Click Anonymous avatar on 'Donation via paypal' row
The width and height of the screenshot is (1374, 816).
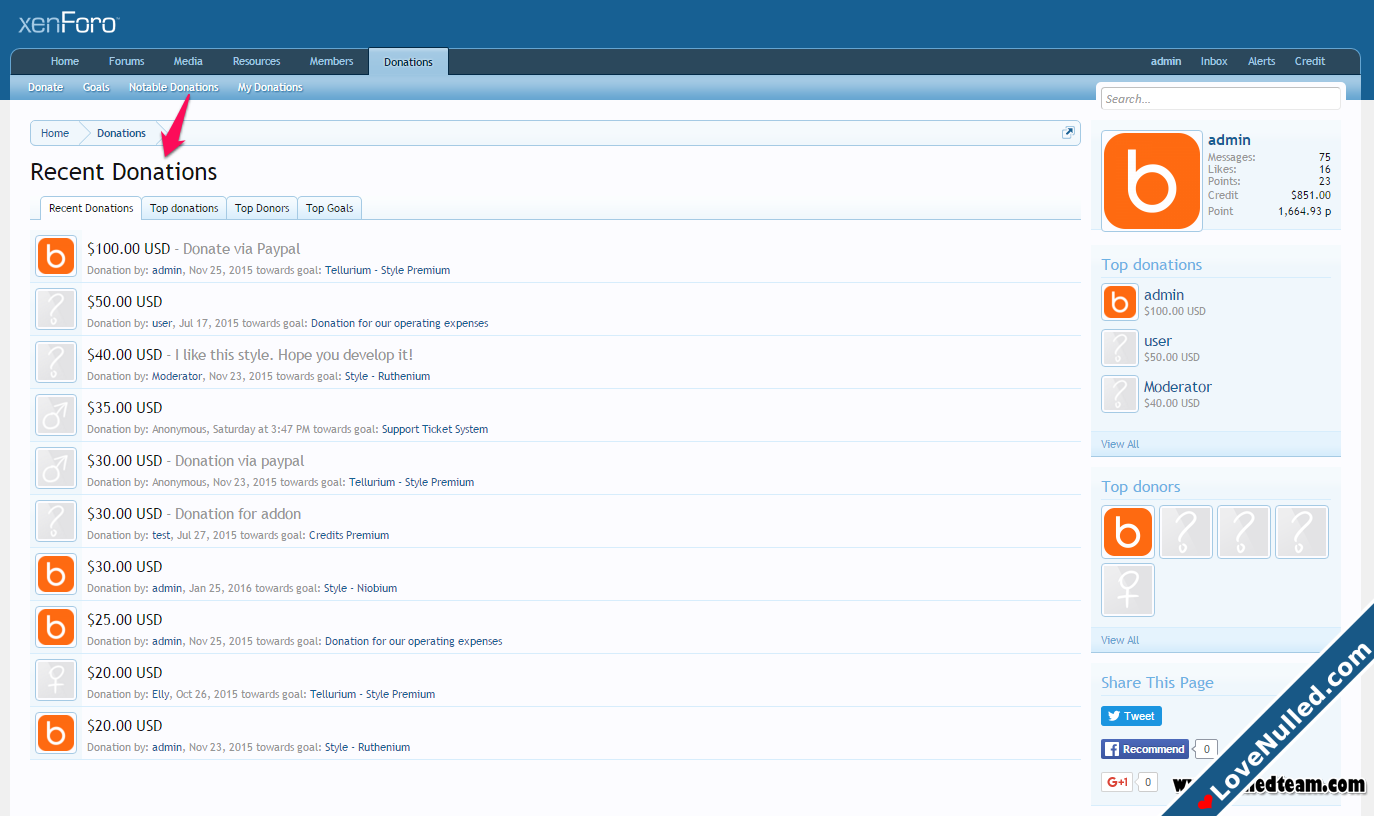(56, 469)
